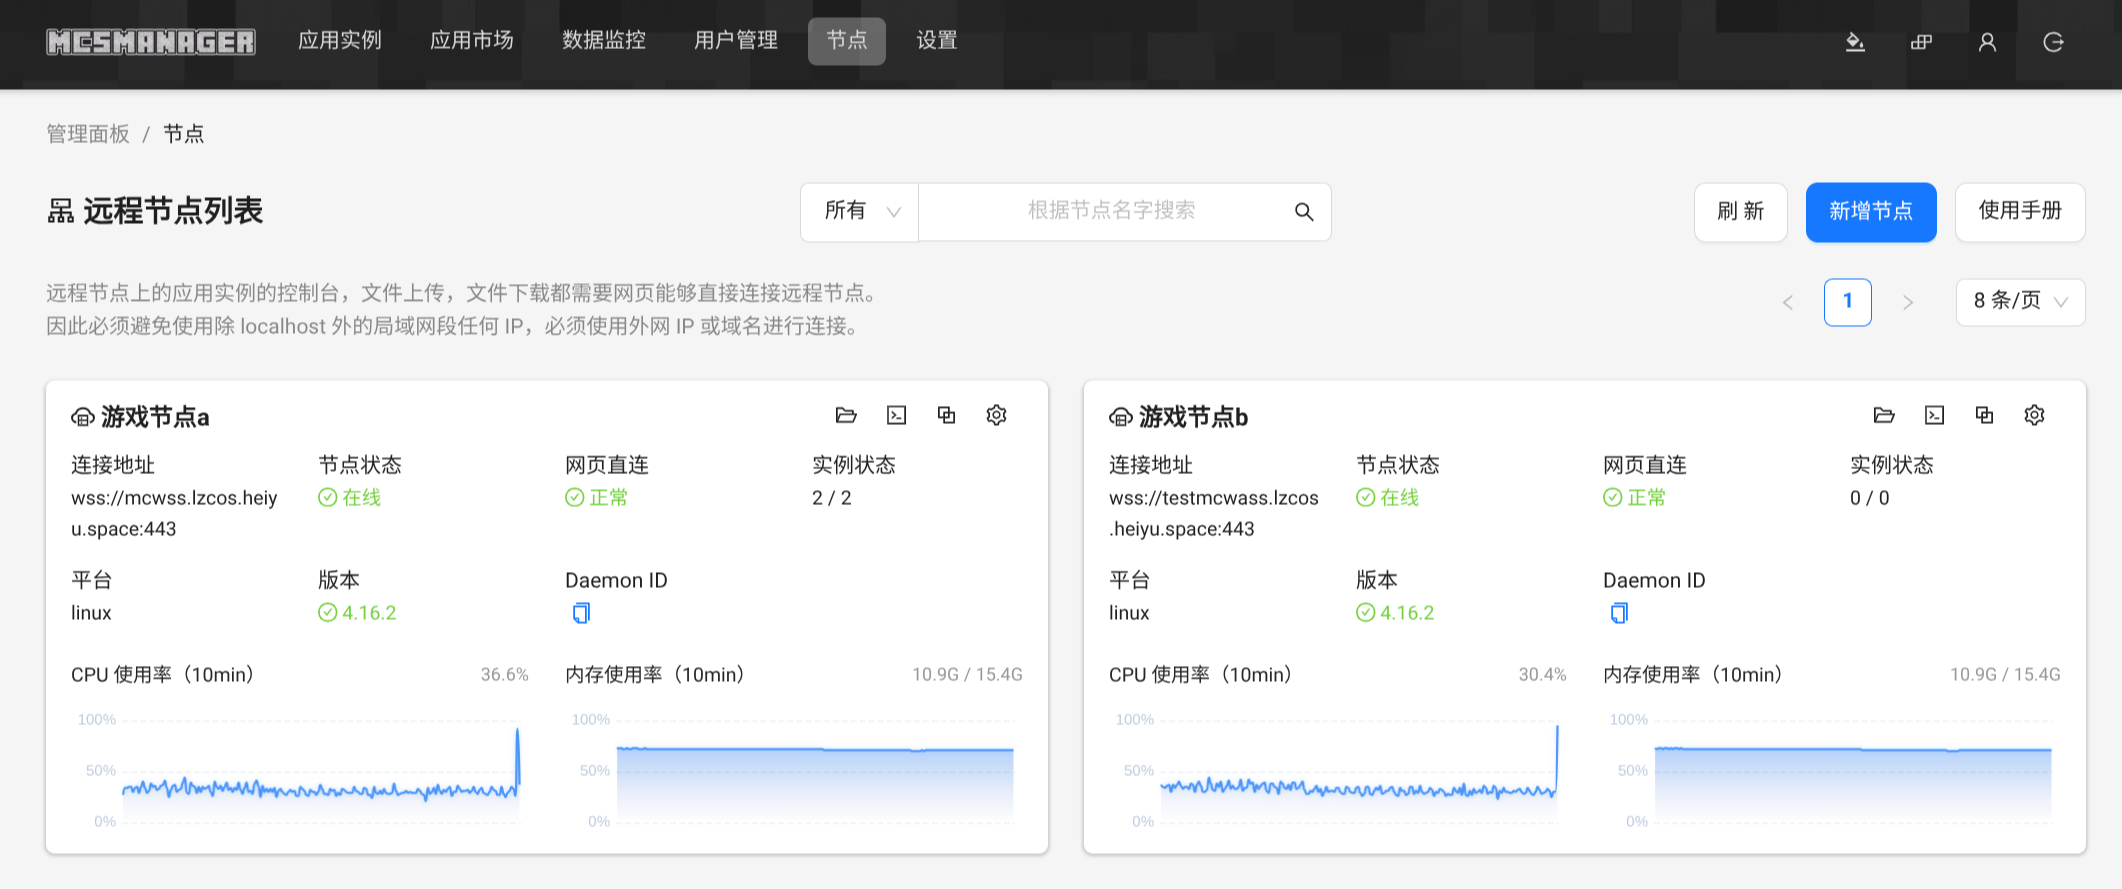Image resolution: width=2122 pixels, height=889 pixels.
Task: Go to 应用实例 menu
Action: point(340,41)
